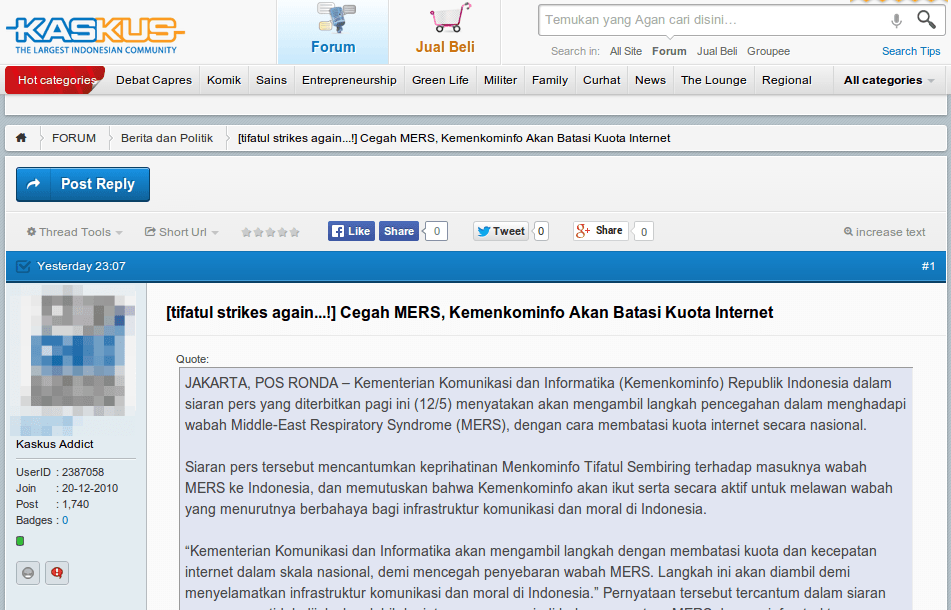Image resolution: width=951 pixels, height=610 pixels.
Task: Open the Sains category
Action: click(271, 80)
